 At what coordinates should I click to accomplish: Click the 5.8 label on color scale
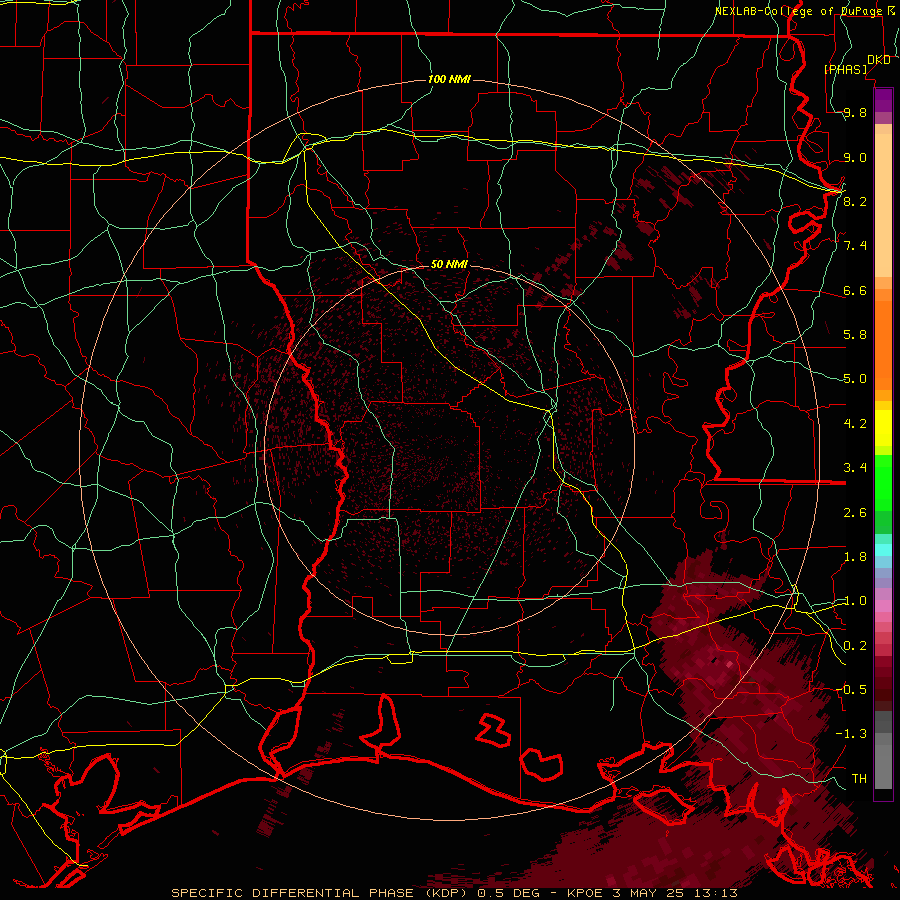click(855, 335)
